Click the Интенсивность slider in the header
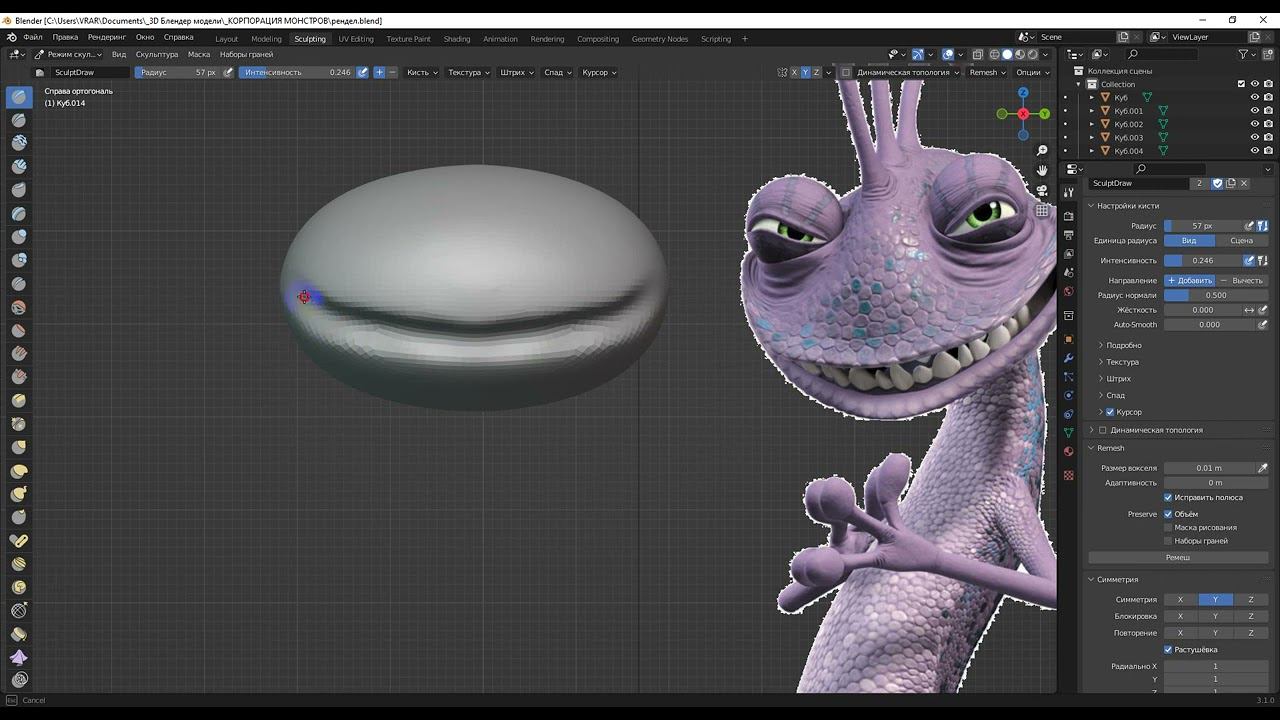 click(x=297, y=72)
